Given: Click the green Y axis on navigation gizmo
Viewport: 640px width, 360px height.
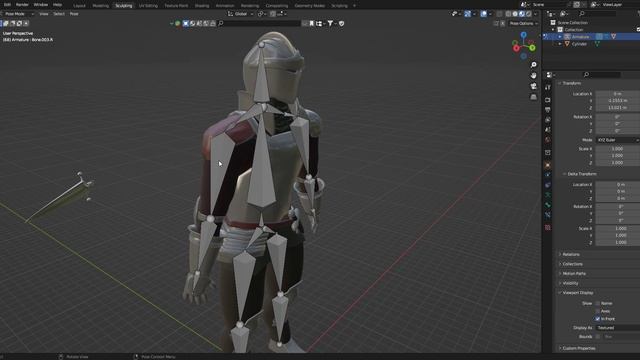Looking at the screenshot, I should point(533,48).
